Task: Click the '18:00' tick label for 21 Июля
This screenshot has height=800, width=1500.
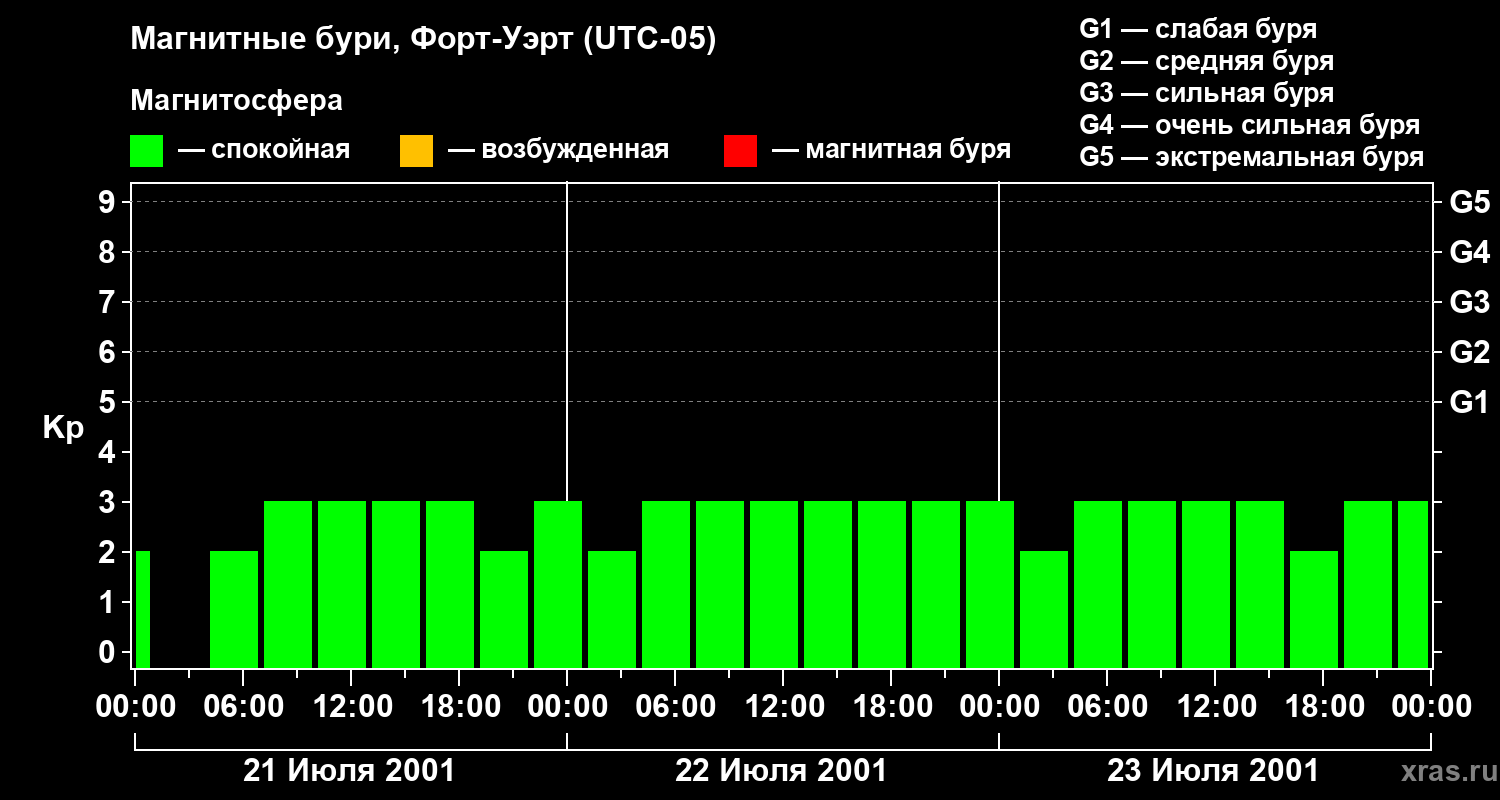Action: click(x=459, y=706)
